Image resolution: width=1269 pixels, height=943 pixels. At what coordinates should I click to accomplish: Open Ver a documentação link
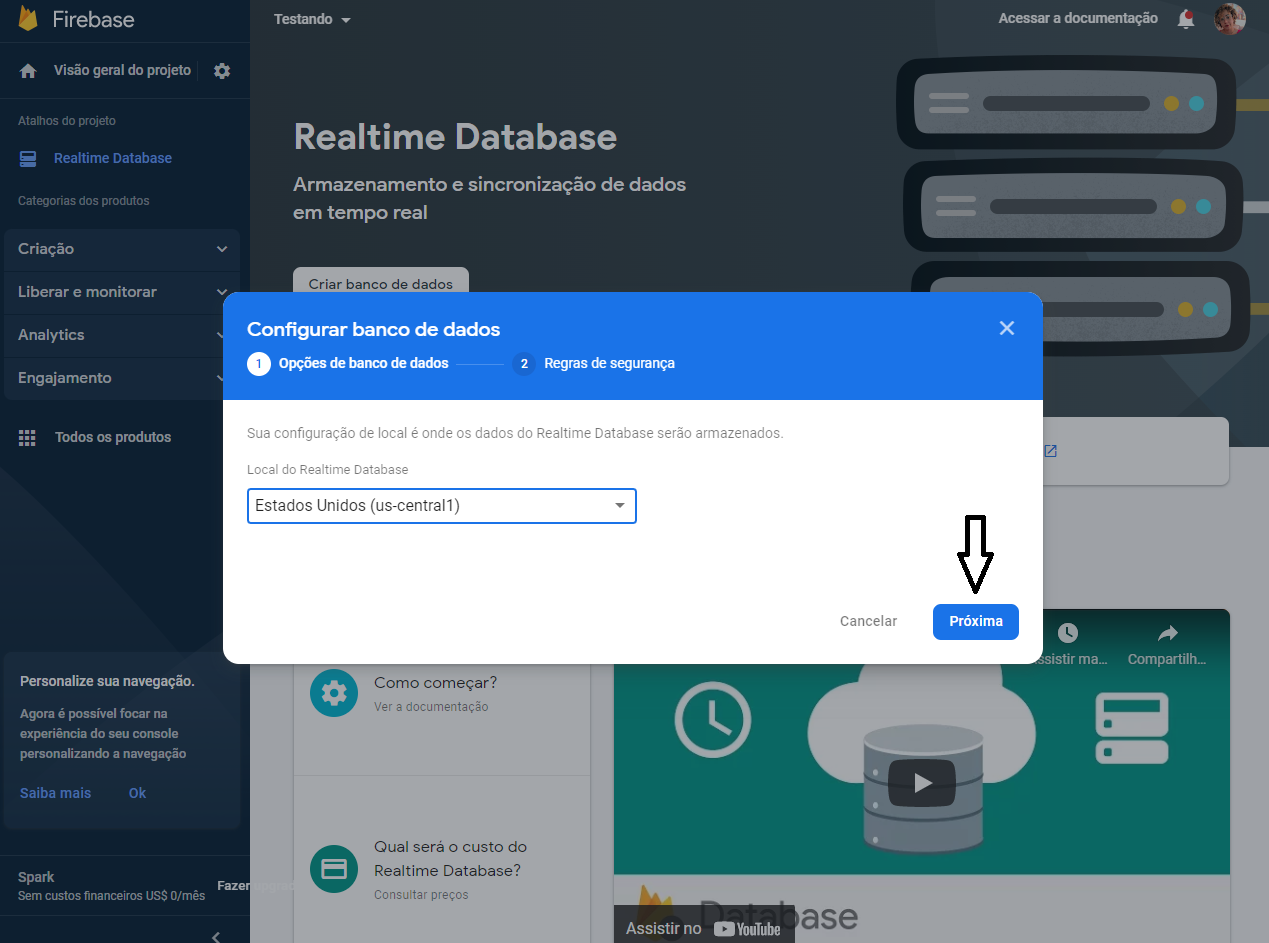431,707
